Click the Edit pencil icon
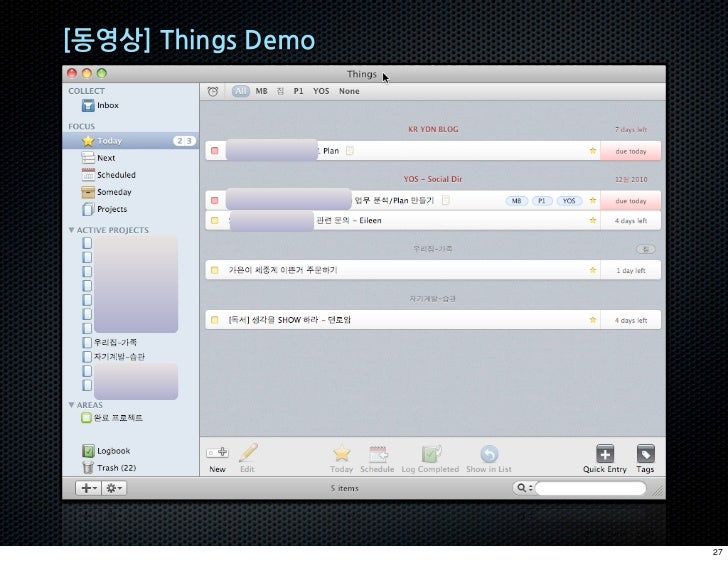Image resolution: width=728 pixels, height=561 pixels. tap(247, 453)
